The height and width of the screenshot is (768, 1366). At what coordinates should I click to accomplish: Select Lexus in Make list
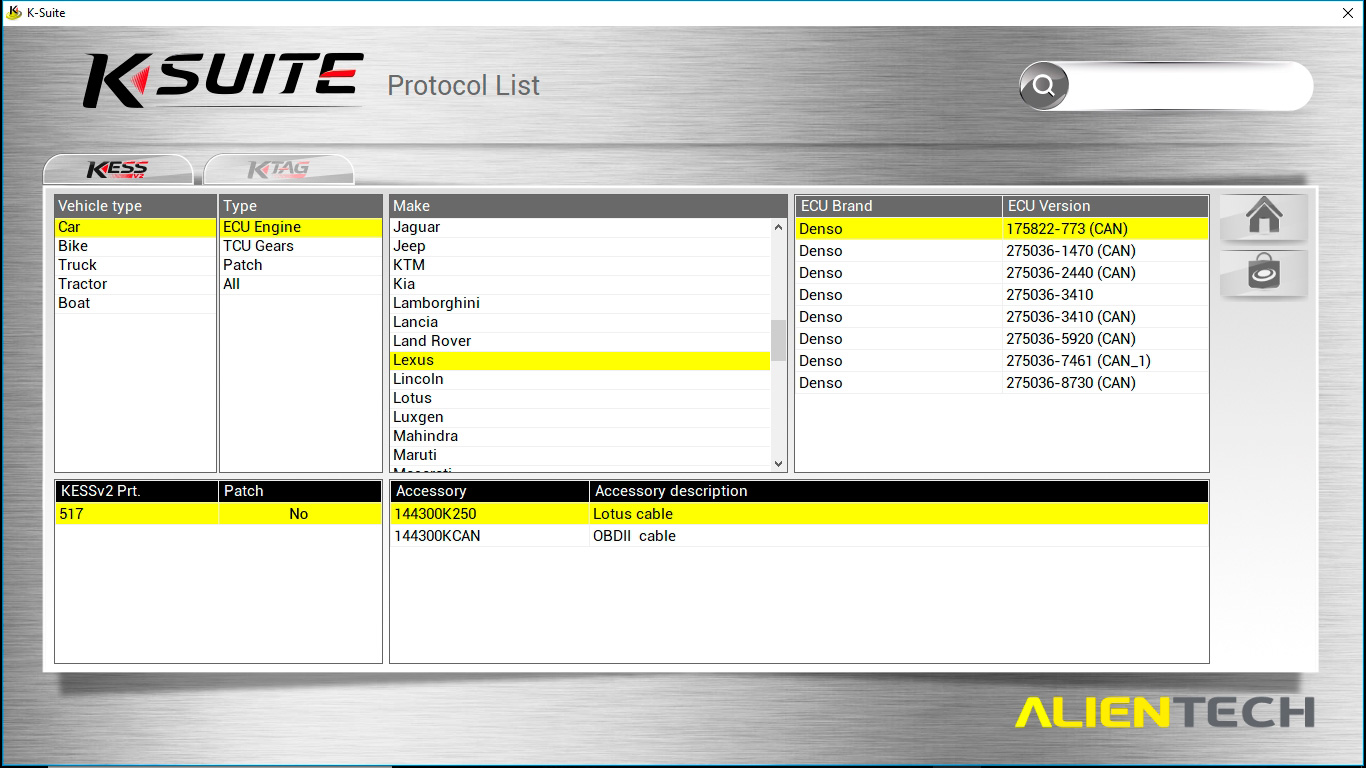(x=580, y=360)
